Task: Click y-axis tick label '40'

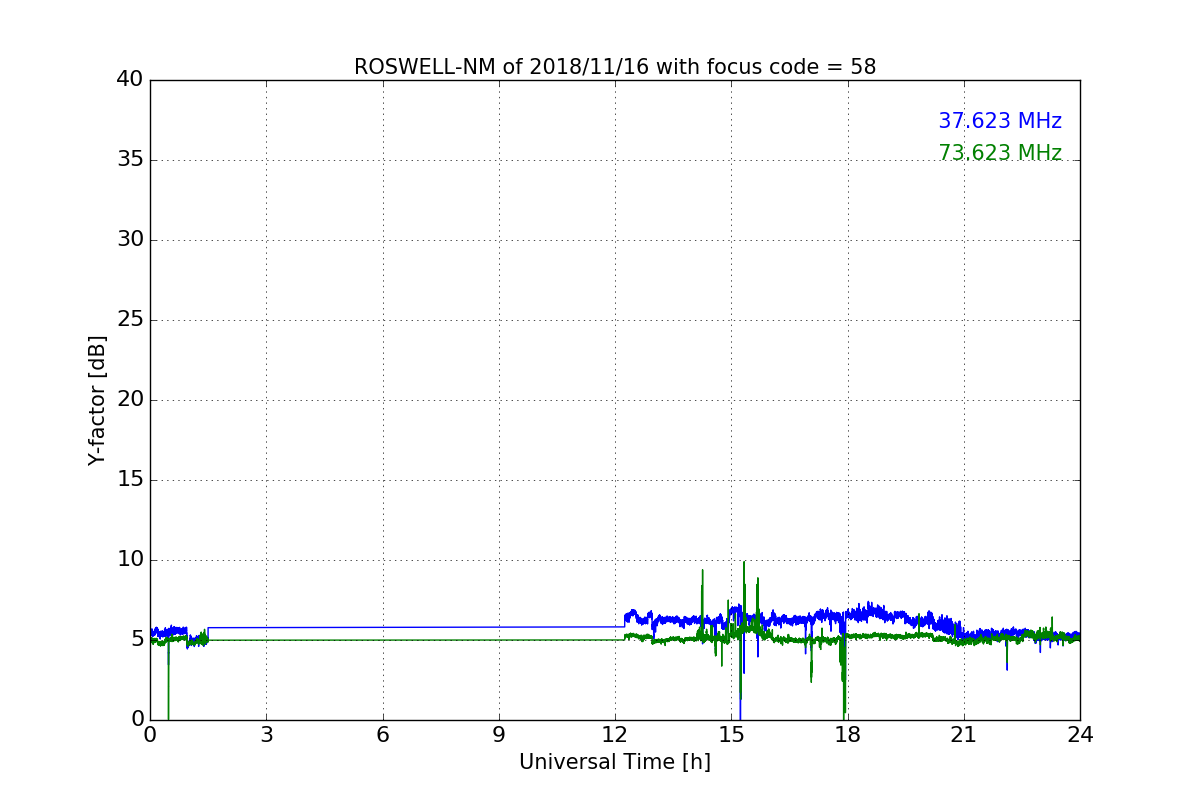Action: pyautogui.click(x=130, y=80)
